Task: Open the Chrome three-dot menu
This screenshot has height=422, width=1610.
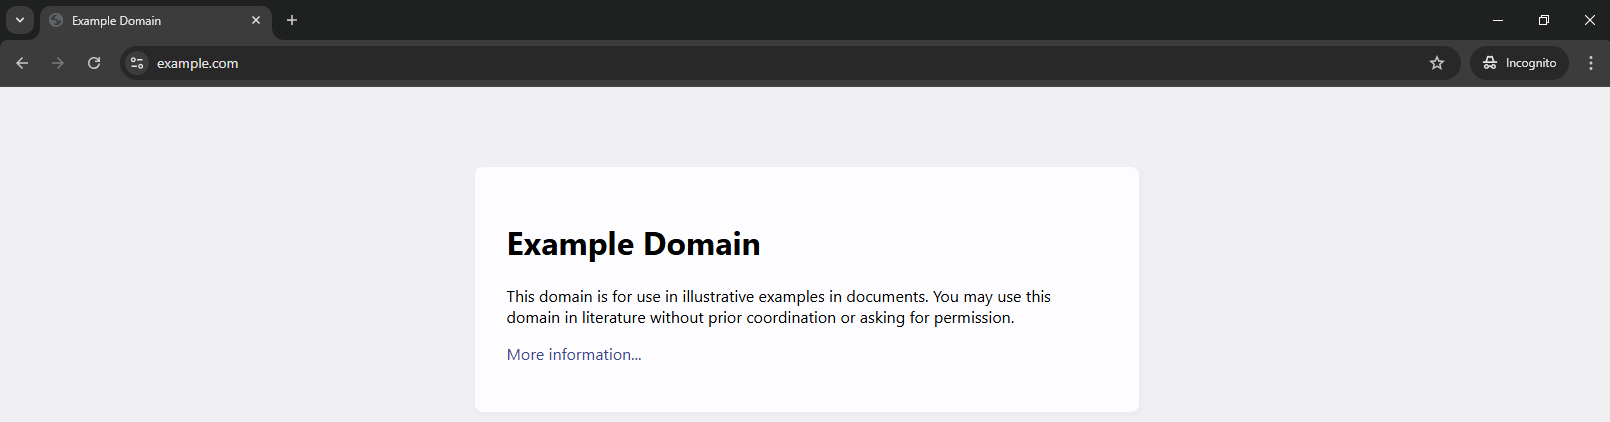Action: point(1591,63)
